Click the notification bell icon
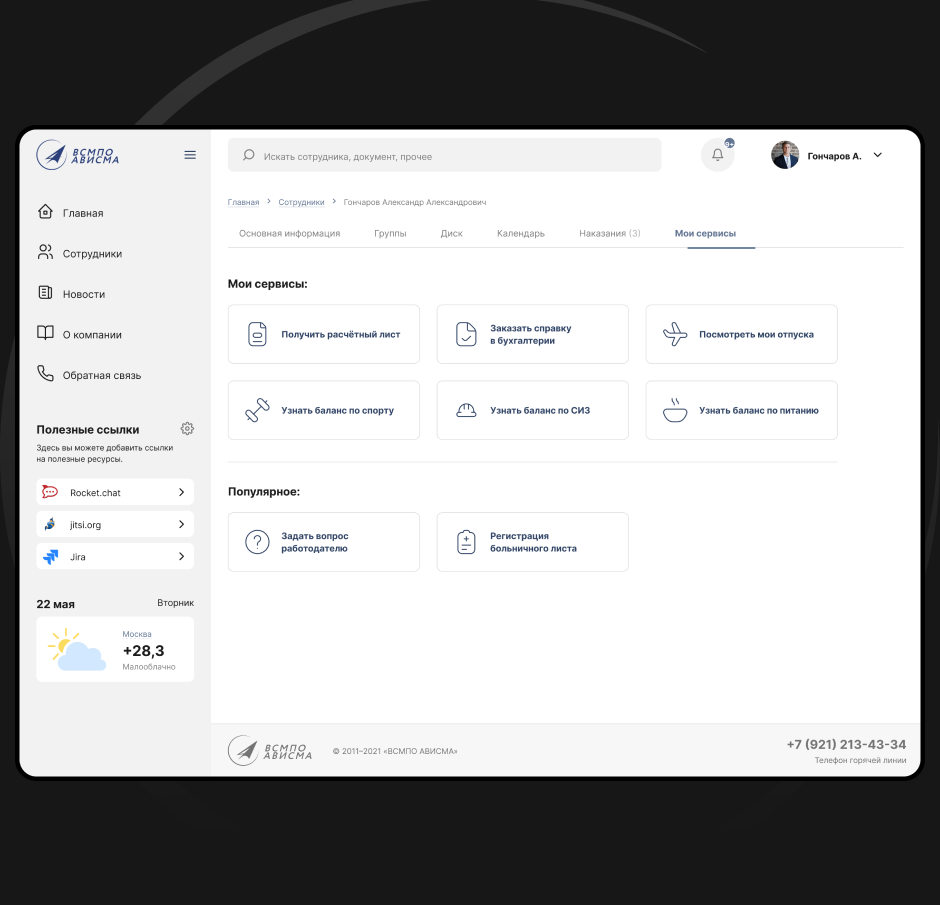Viewport: 940px width, 905px height. (x=717, y=155)
